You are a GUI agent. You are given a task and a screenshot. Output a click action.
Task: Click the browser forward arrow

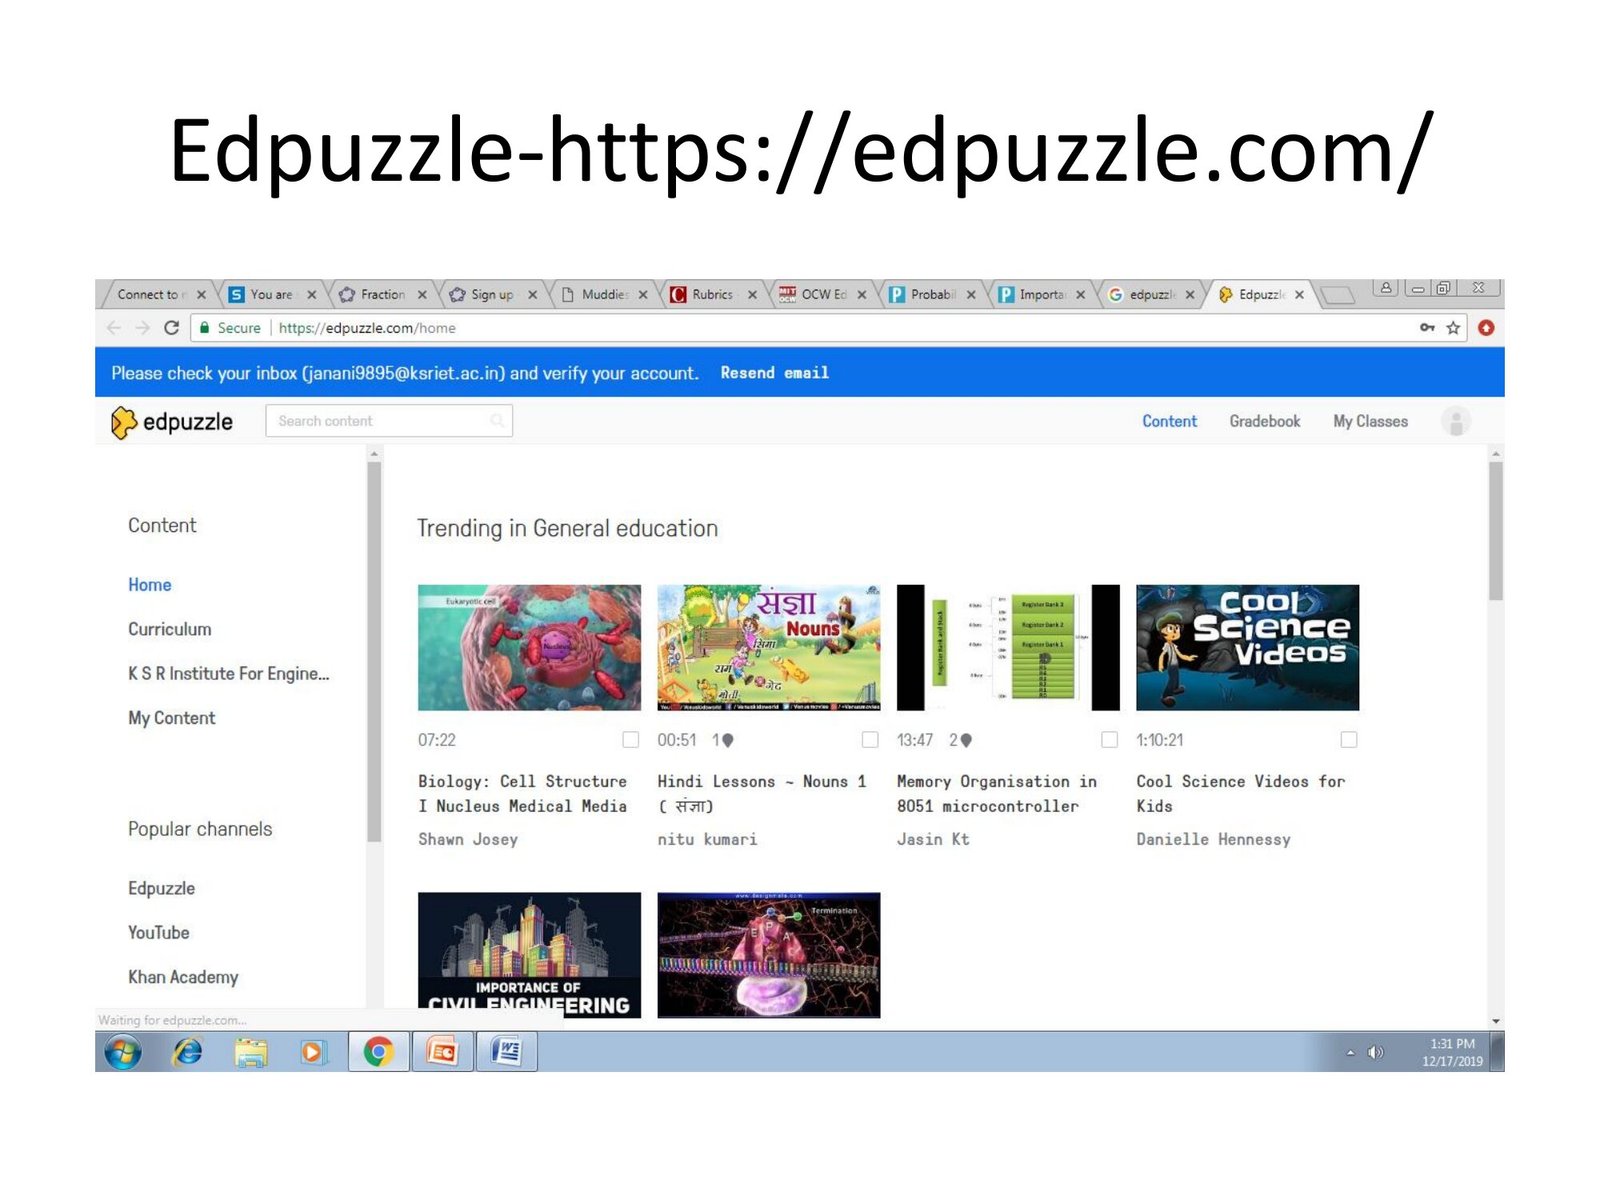(x=142, y=328)
